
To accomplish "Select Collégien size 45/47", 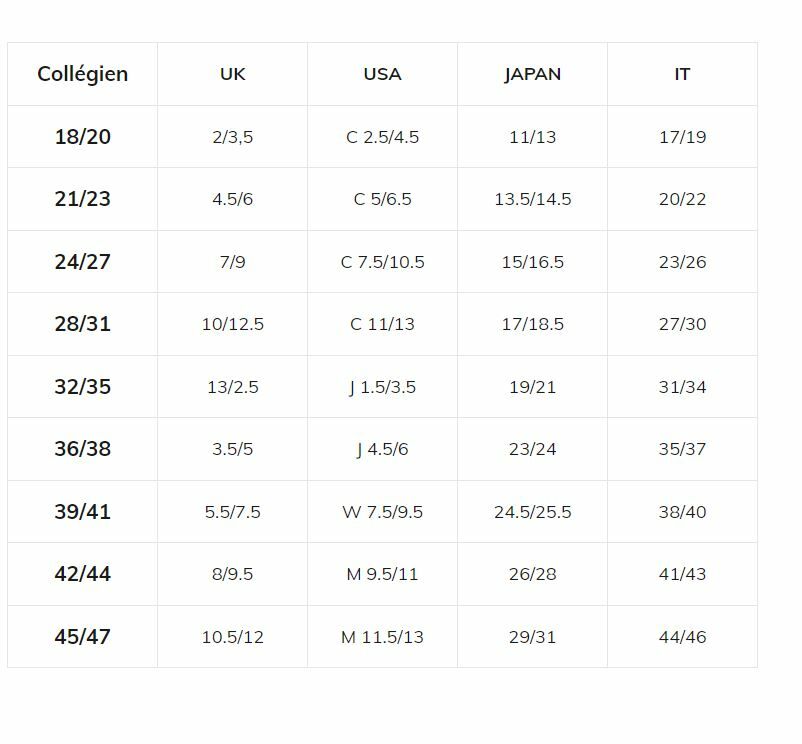I will point(82,637).
